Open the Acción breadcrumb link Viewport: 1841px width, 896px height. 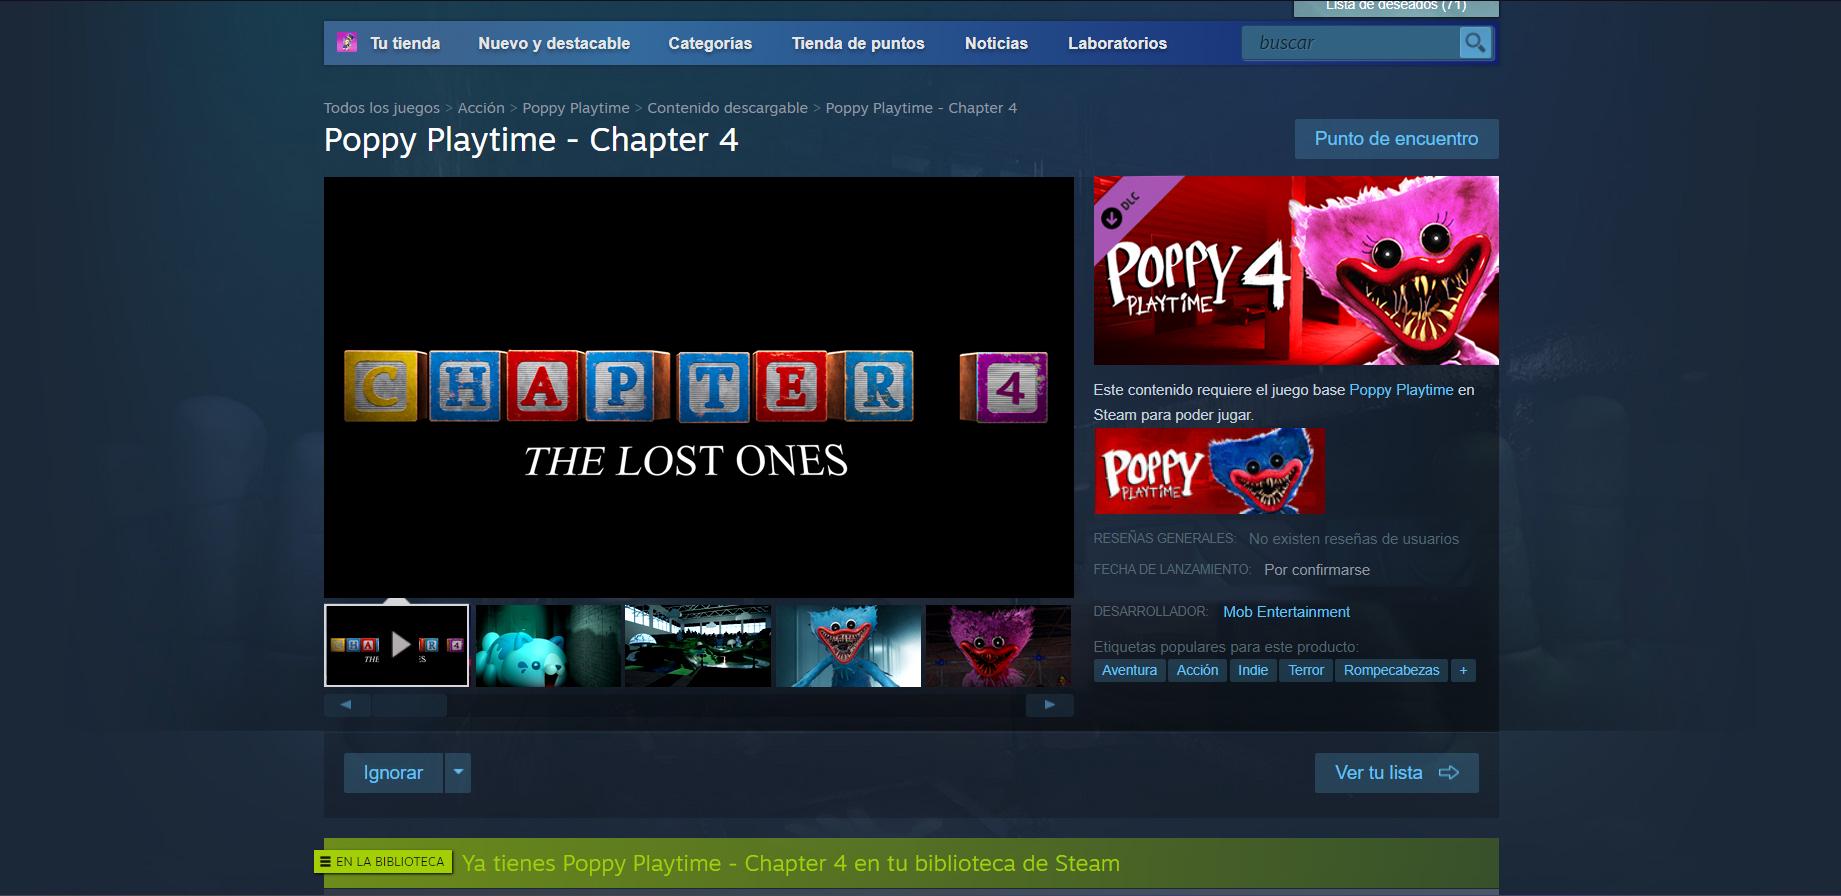(x=481, y=108)
